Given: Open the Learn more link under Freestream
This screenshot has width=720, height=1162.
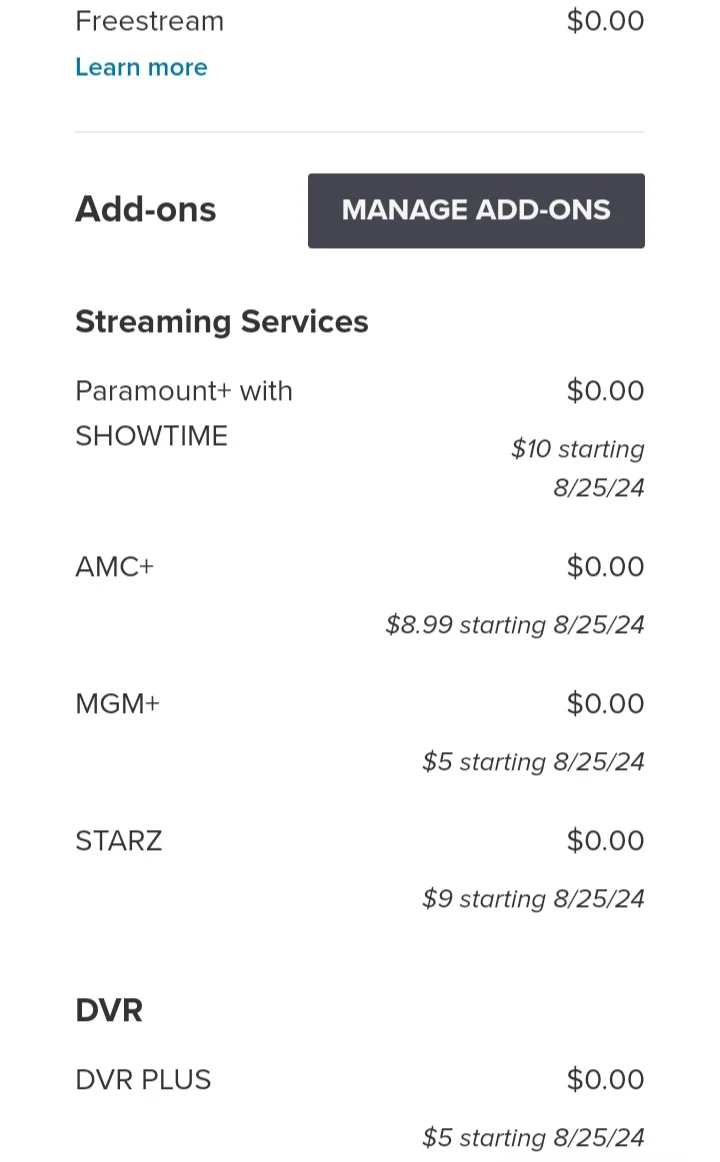Looking at the screenshot, I should [x=141, y=67].
